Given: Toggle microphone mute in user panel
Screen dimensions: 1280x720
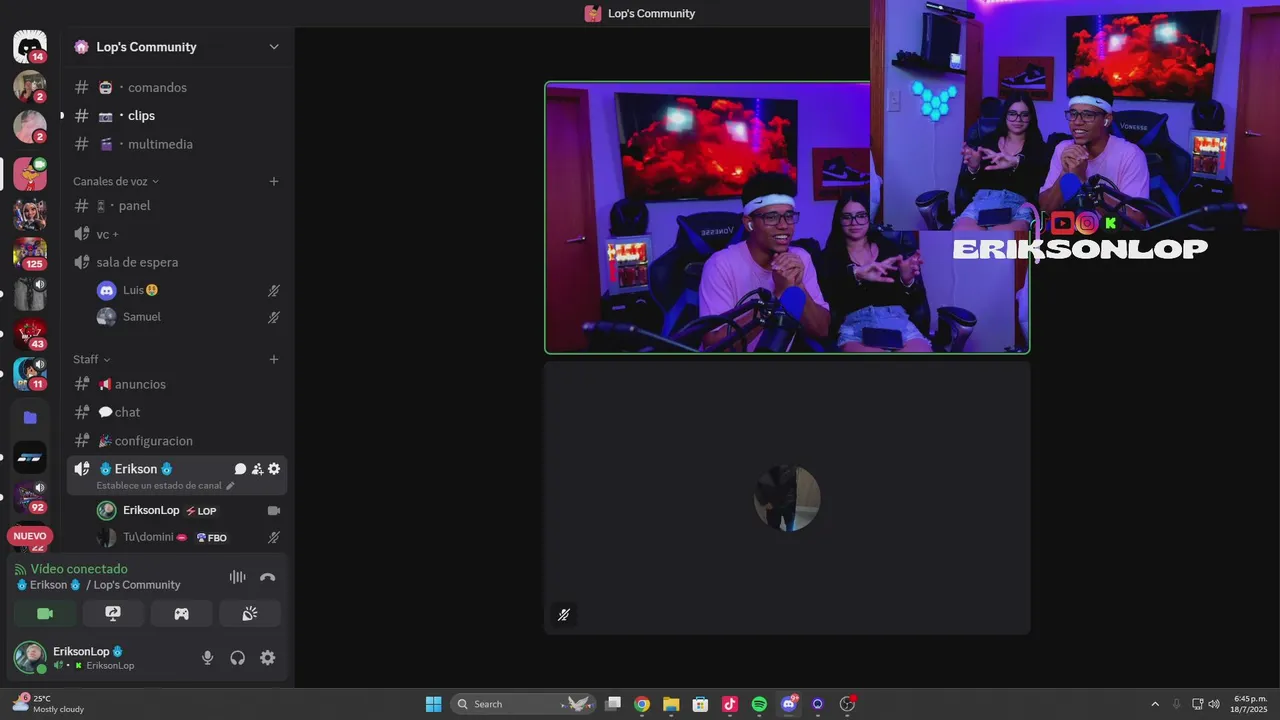Looking at the screenshot, I should (x=208, y=658).
